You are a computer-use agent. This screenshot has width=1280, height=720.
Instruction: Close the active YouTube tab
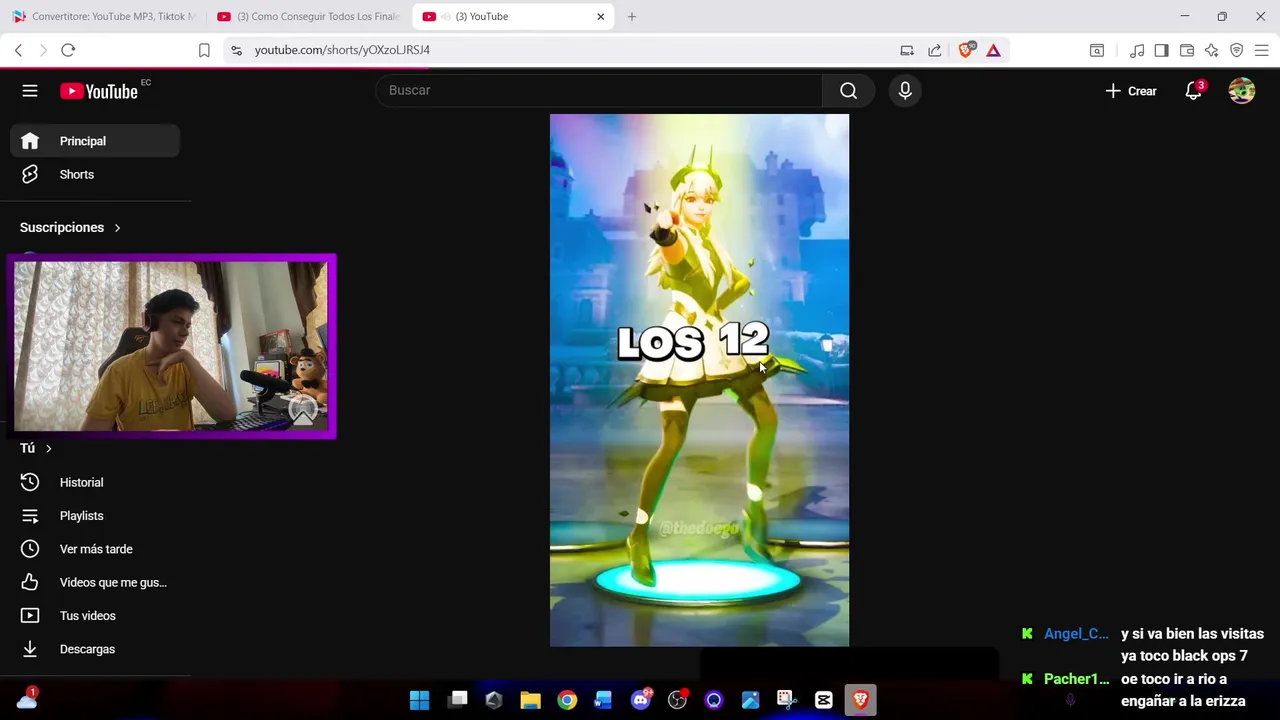601,17
